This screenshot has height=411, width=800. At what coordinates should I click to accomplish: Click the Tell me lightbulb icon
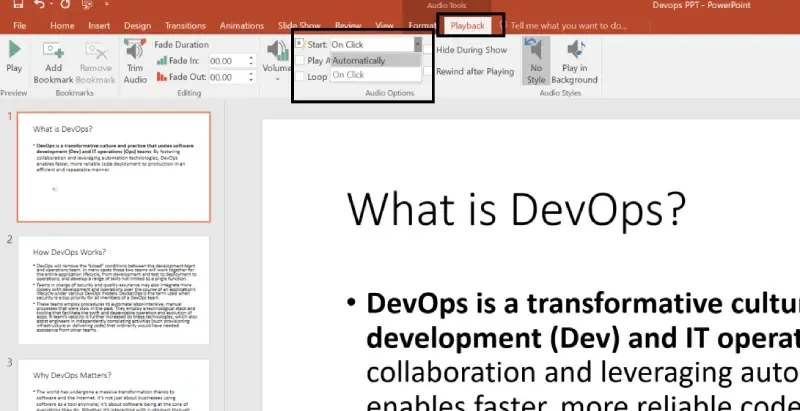click(503, 25)
